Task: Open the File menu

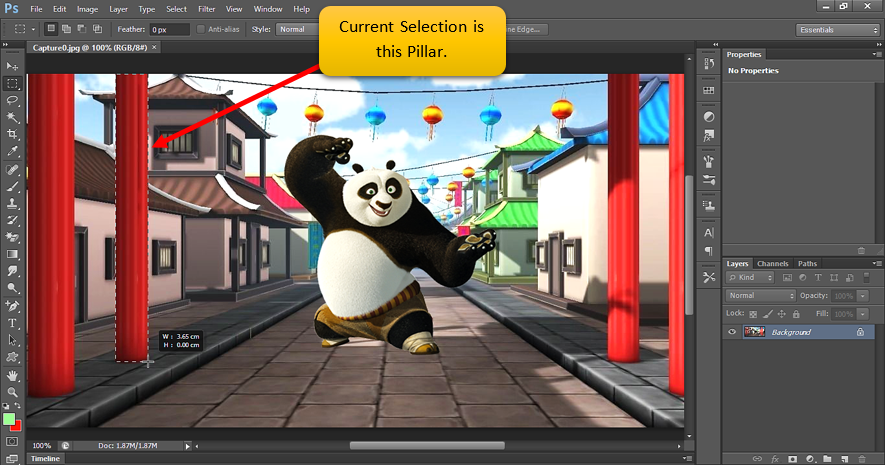Action: pyautogui.click(x=36, y=9)
